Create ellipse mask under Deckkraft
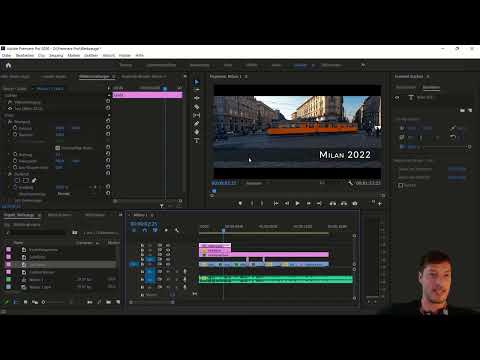480x360 pixels. click(17, 180)
